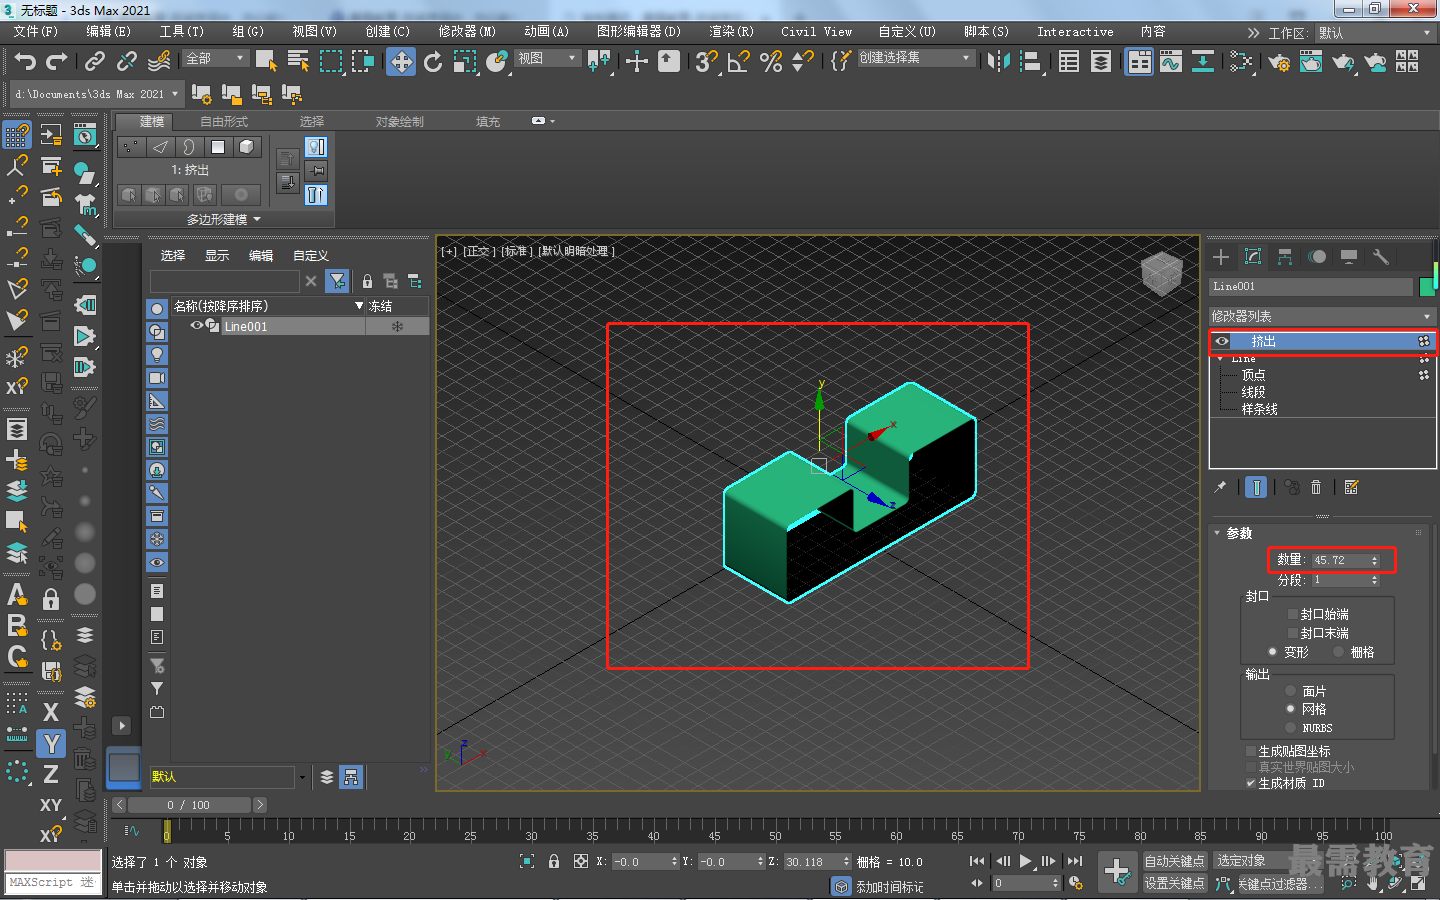1440x900 pixels.
Task: Open the File menu
Action: [36, 32]
